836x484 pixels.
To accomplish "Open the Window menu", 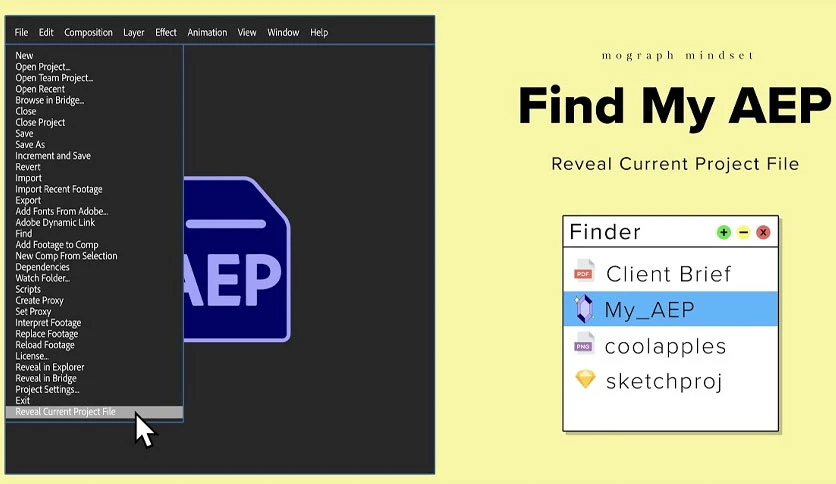I will click(283, 33).
